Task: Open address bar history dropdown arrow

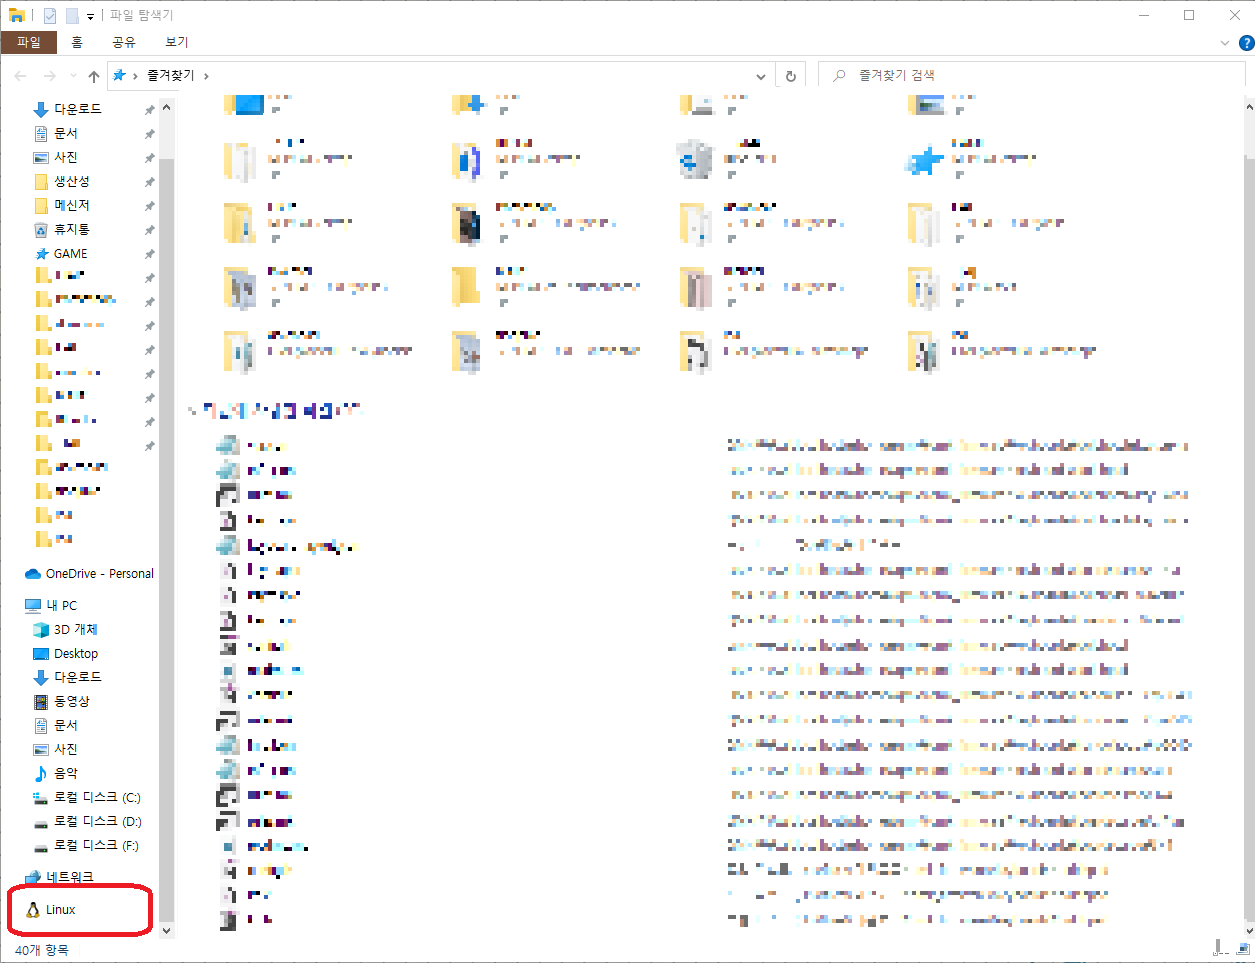Action: click(761, 76)
